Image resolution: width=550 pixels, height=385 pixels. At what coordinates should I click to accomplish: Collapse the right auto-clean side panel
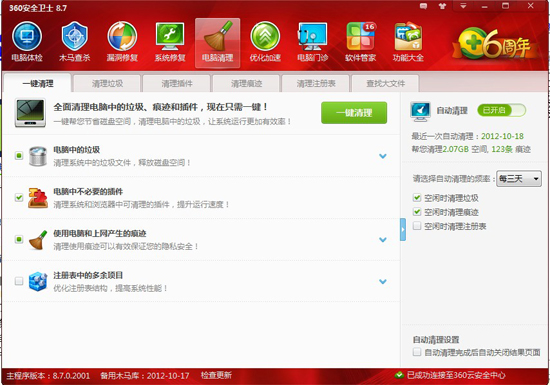[x=403, y=229]
